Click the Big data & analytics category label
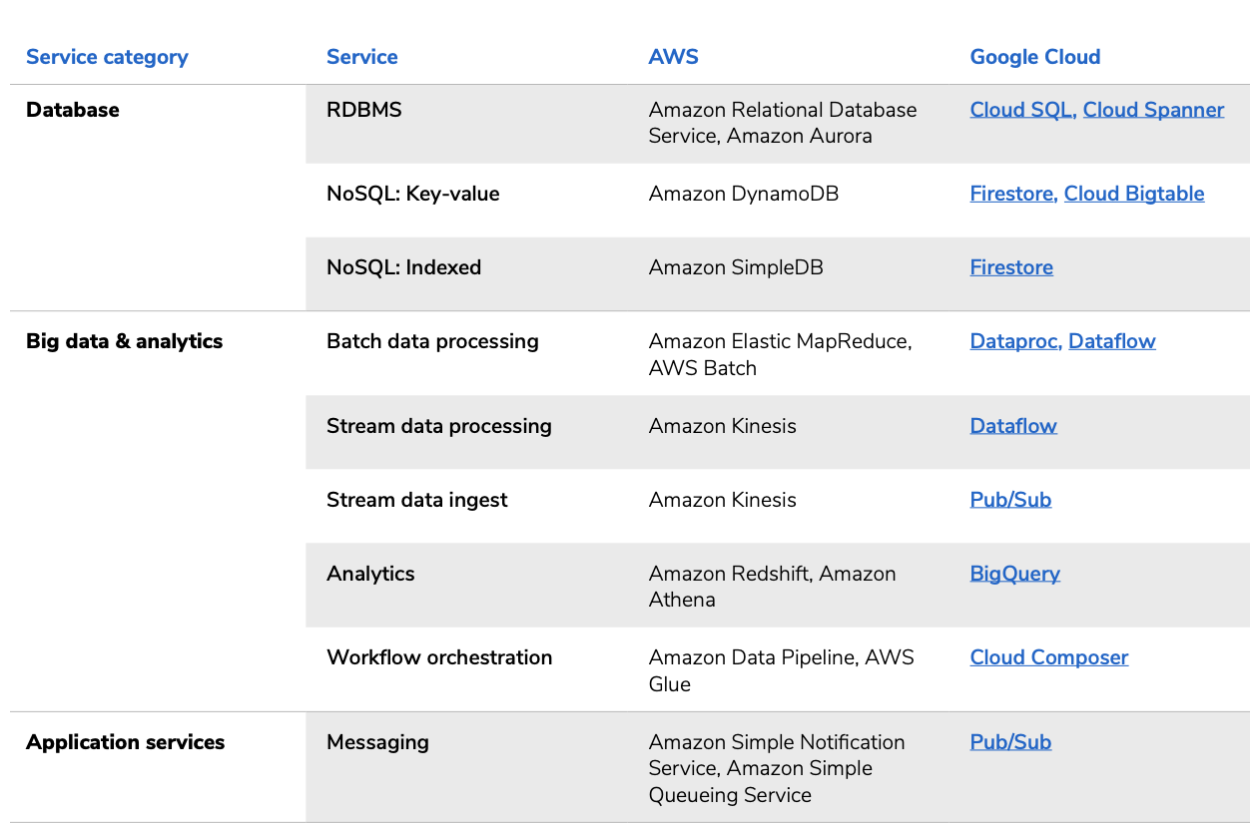This screenshot has width=1250, height=824. click(124, 341)
